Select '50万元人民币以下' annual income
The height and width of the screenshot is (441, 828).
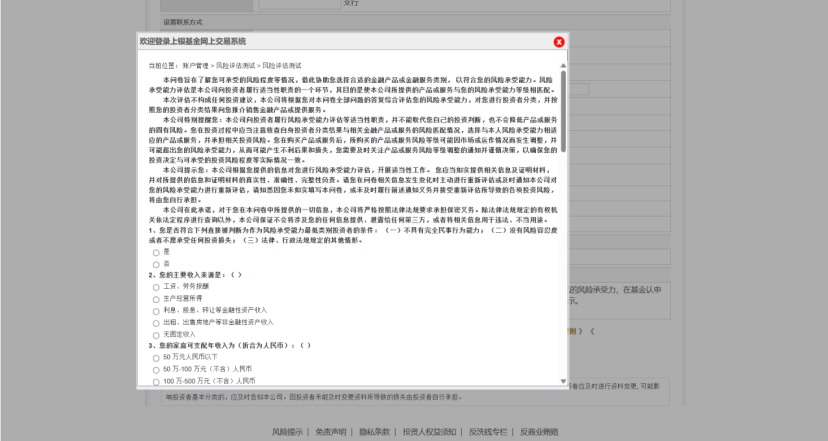[155, 358]
